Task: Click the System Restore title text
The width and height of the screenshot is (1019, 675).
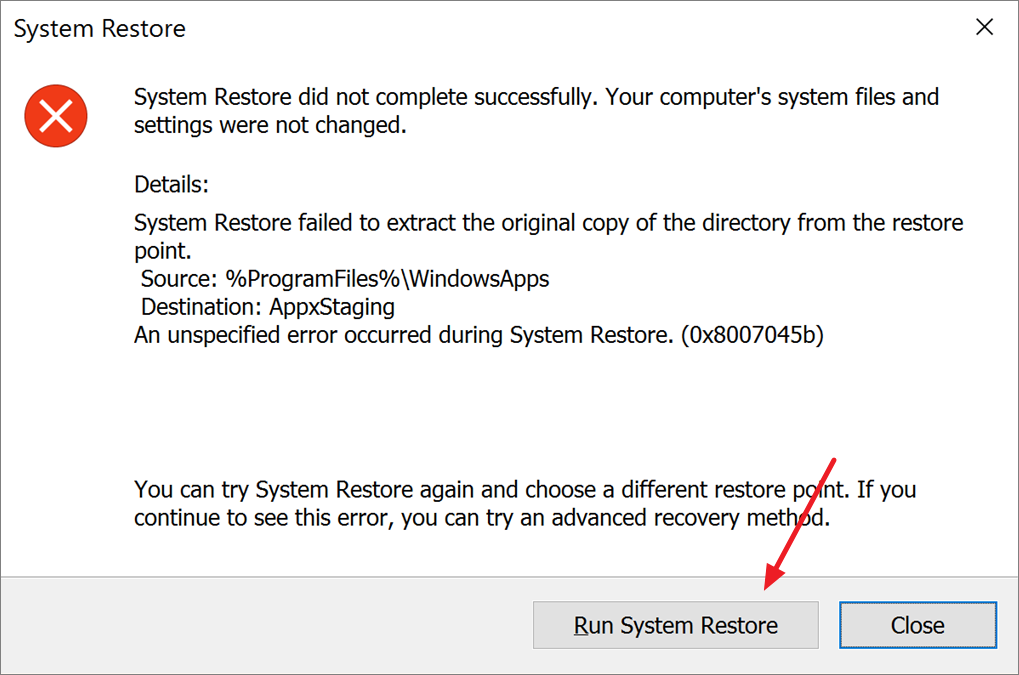Action: [x=98, y=28]
